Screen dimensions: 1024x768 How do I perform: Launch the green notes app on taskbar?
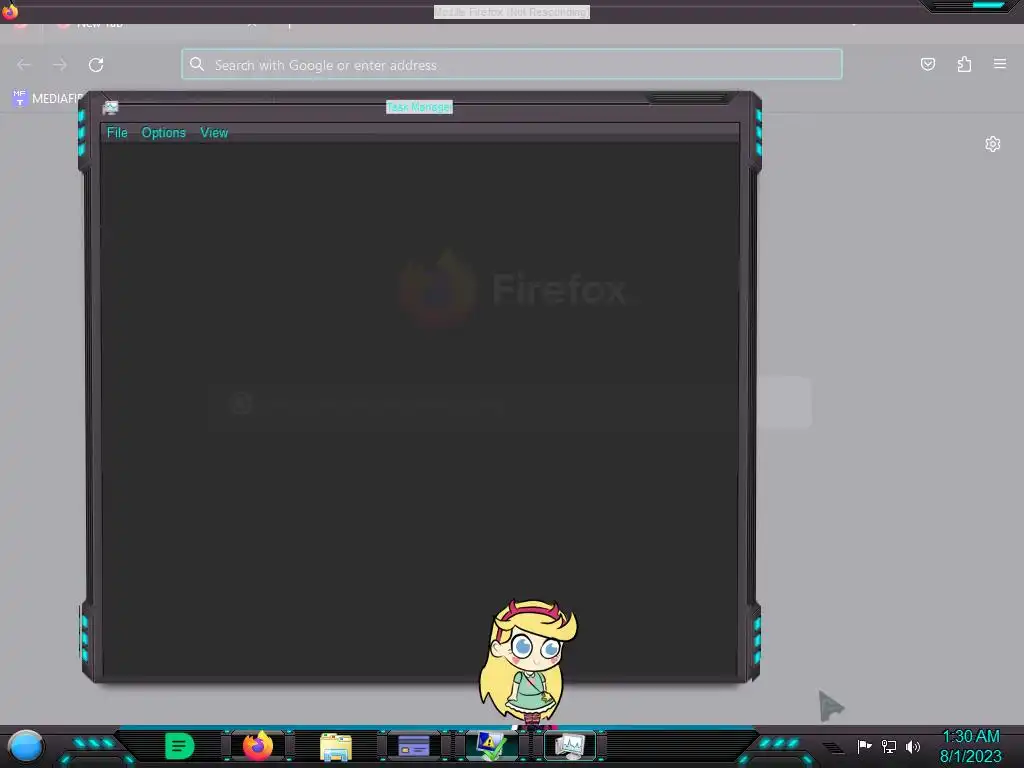click(180, 746)
